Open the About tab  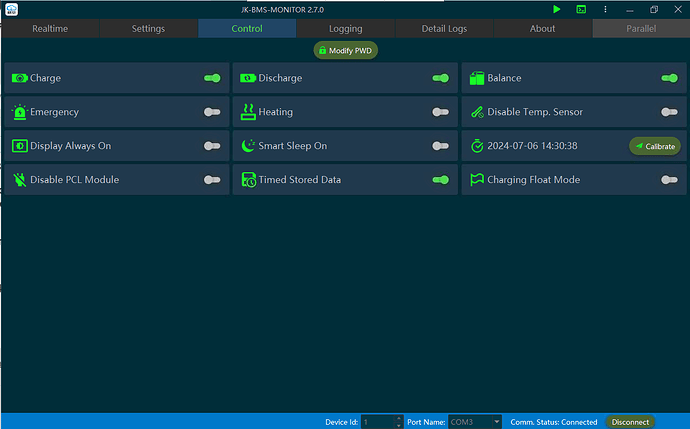(x=543, y=29)
